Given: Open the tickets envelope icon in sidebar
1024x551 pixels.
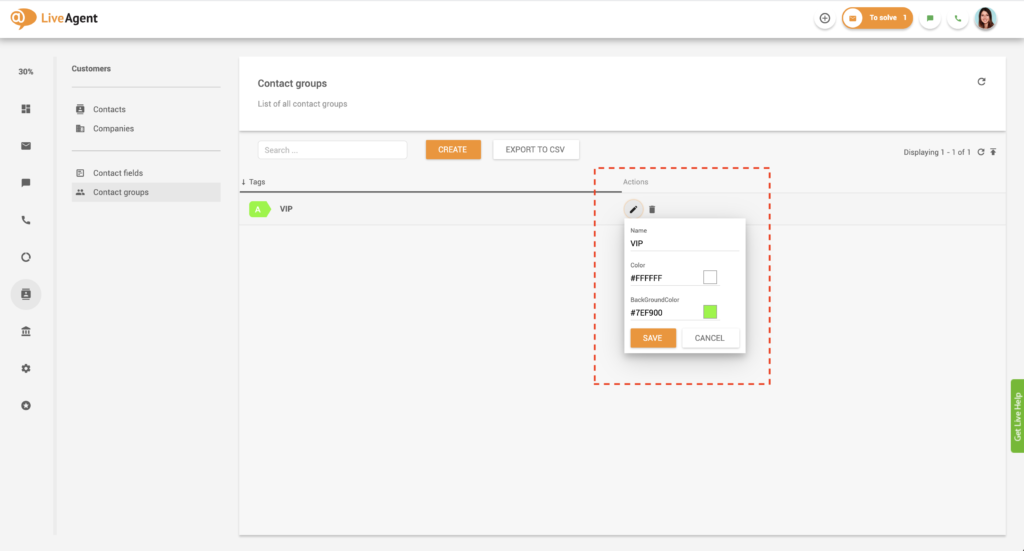Looking at the screenshot, I should (x=26, y=146).
